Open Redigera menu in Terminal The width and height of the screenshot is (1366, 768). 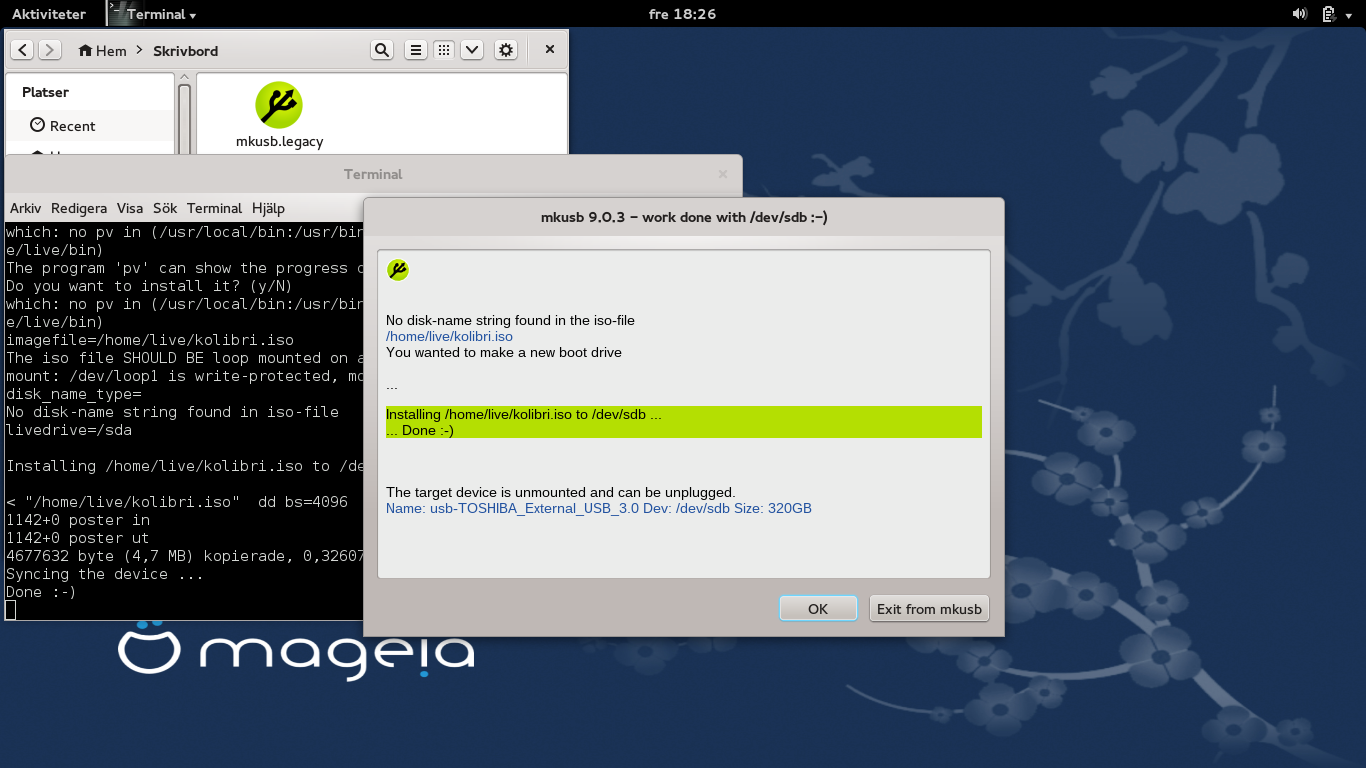click(x=79, y=208)
